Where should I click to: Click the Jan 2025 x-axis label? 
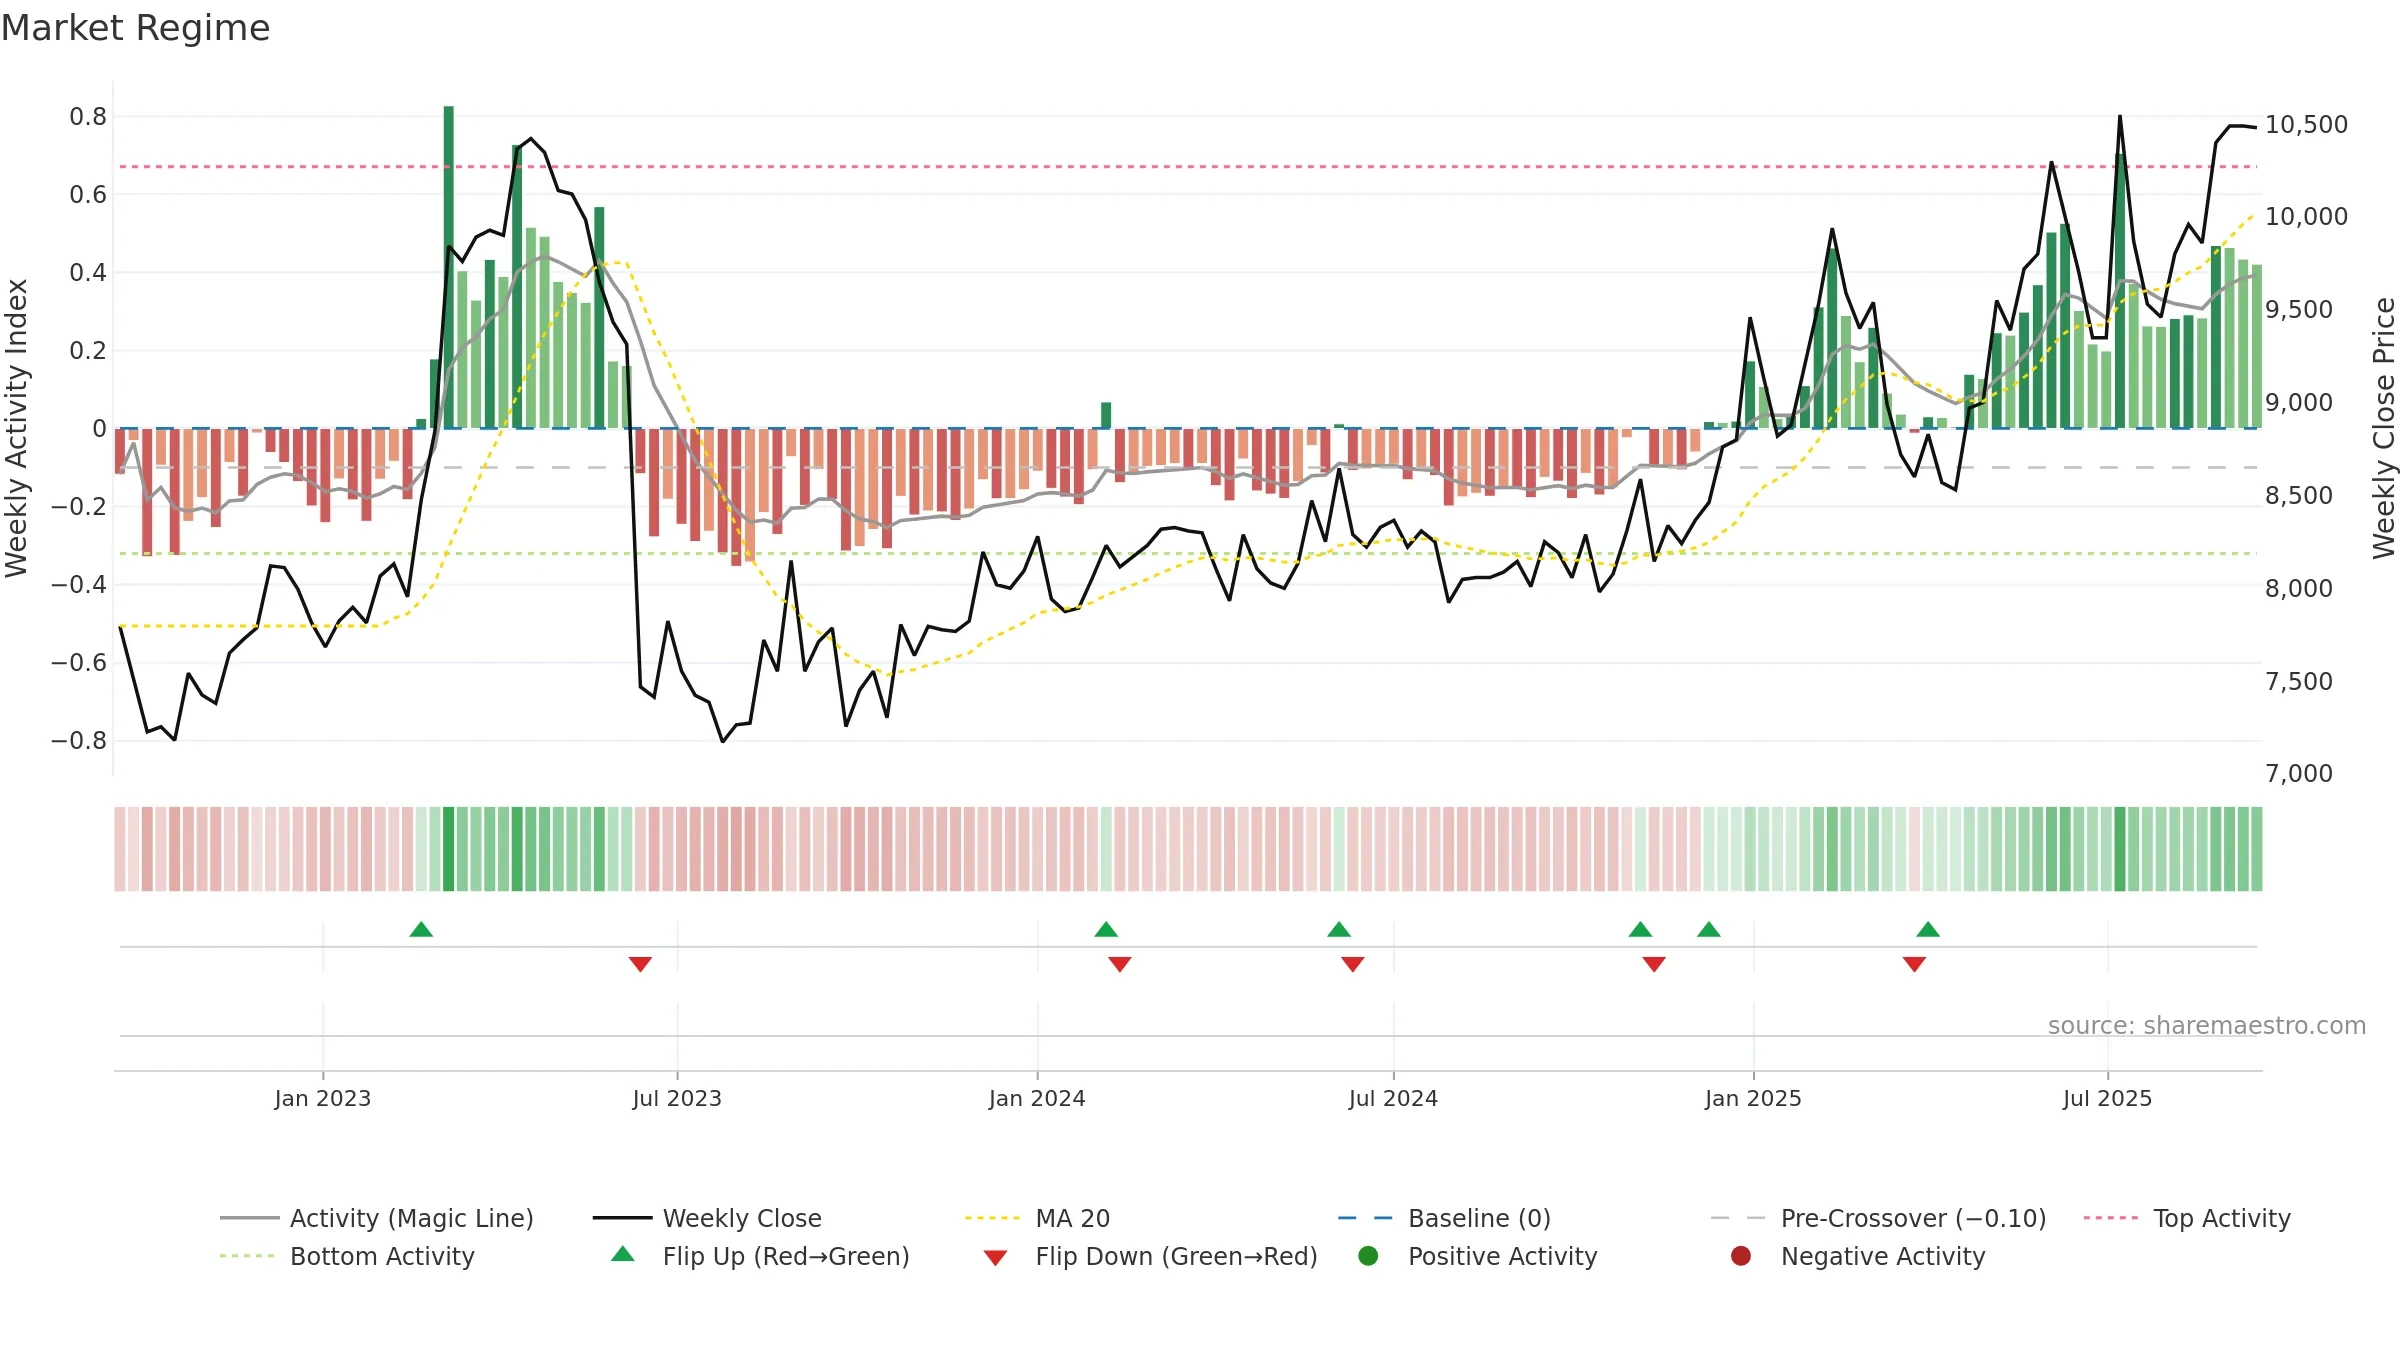point(1753,1098)
